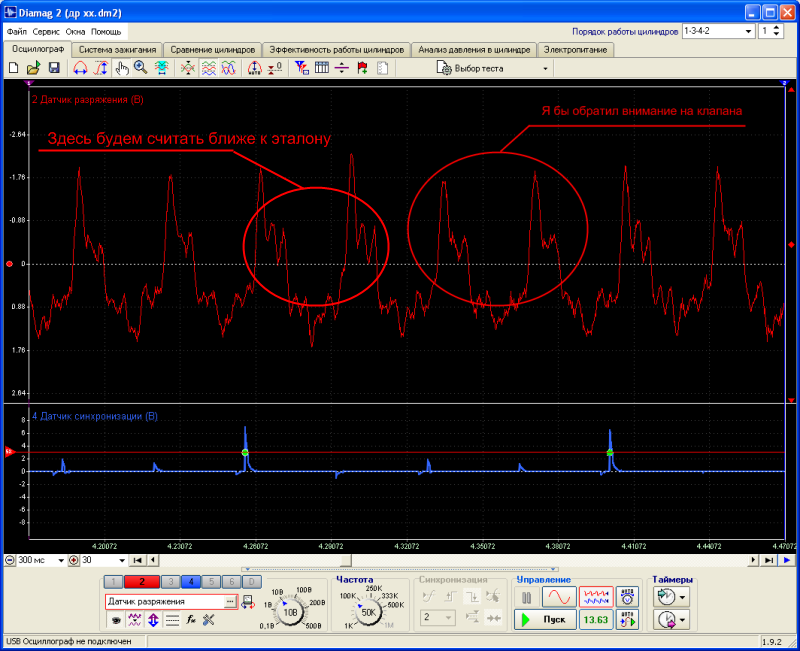Create a new file with the blank page icon
Image resolution: width=800 pixels, height=651 pixels.
(x=14, y=68)
